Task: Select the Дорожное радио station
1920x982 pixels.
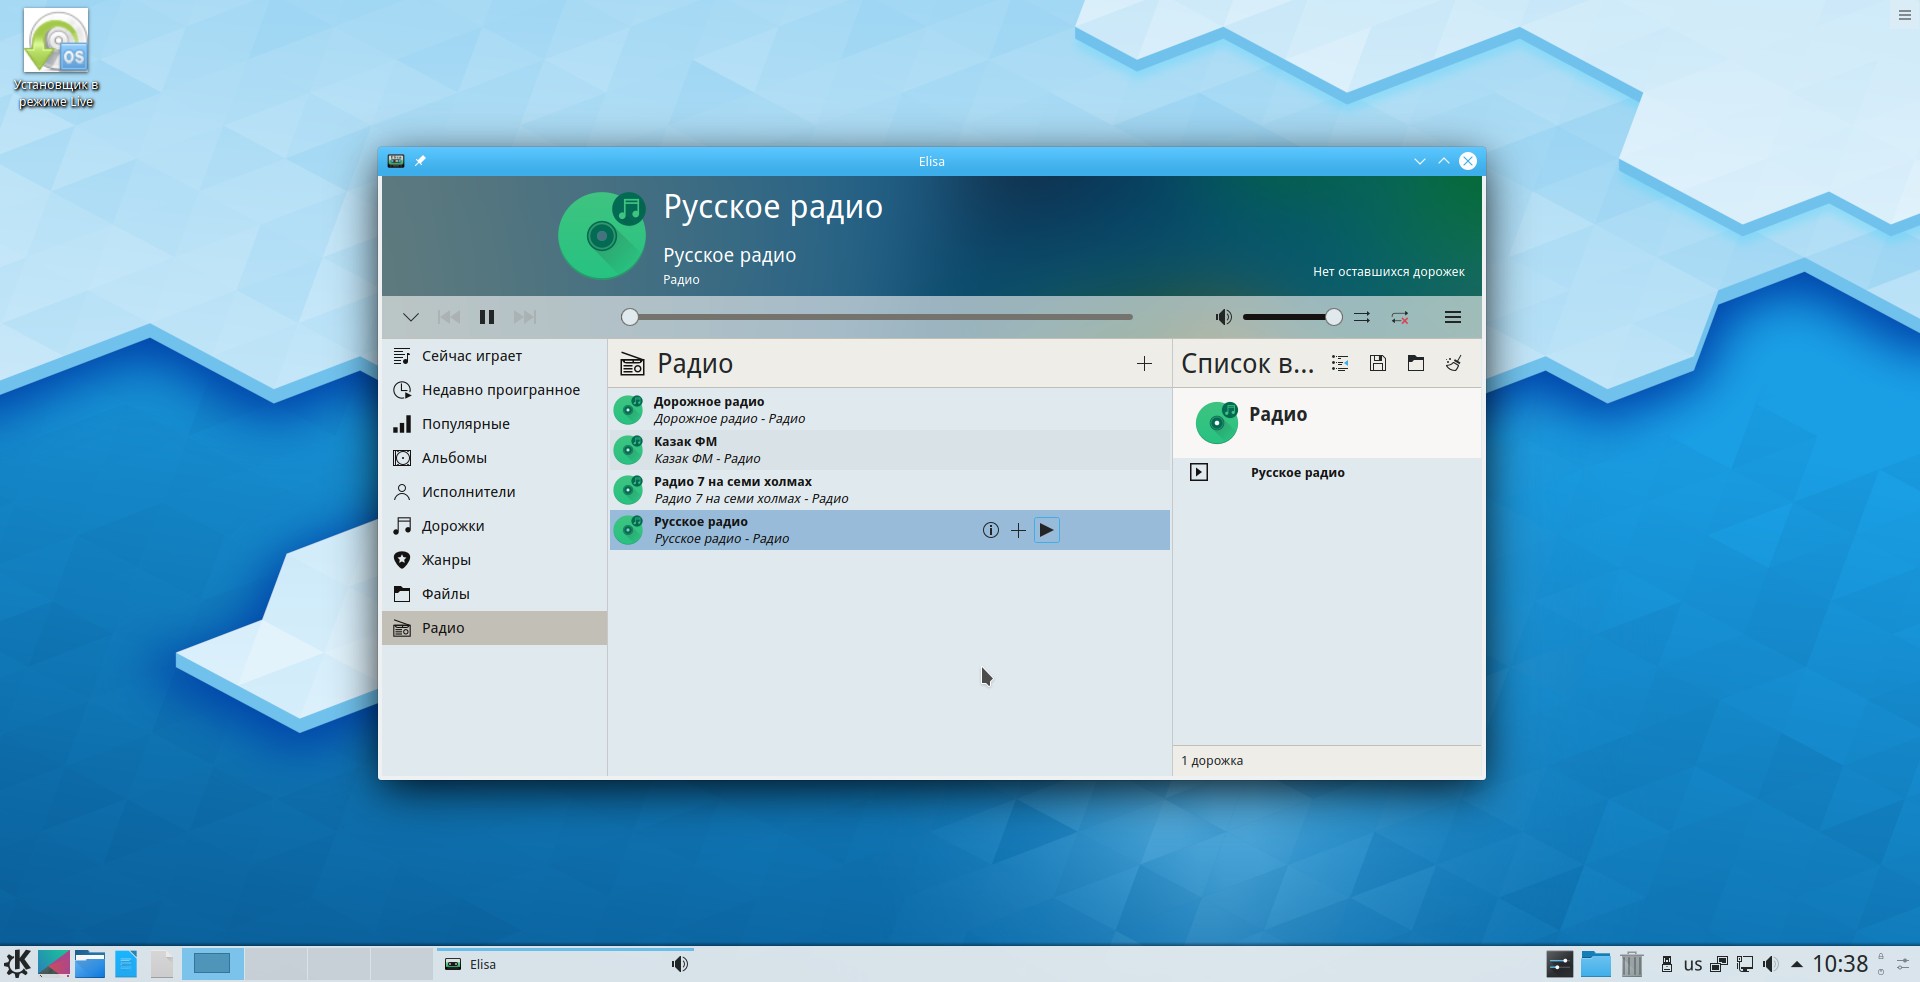Action: [890, 410]
